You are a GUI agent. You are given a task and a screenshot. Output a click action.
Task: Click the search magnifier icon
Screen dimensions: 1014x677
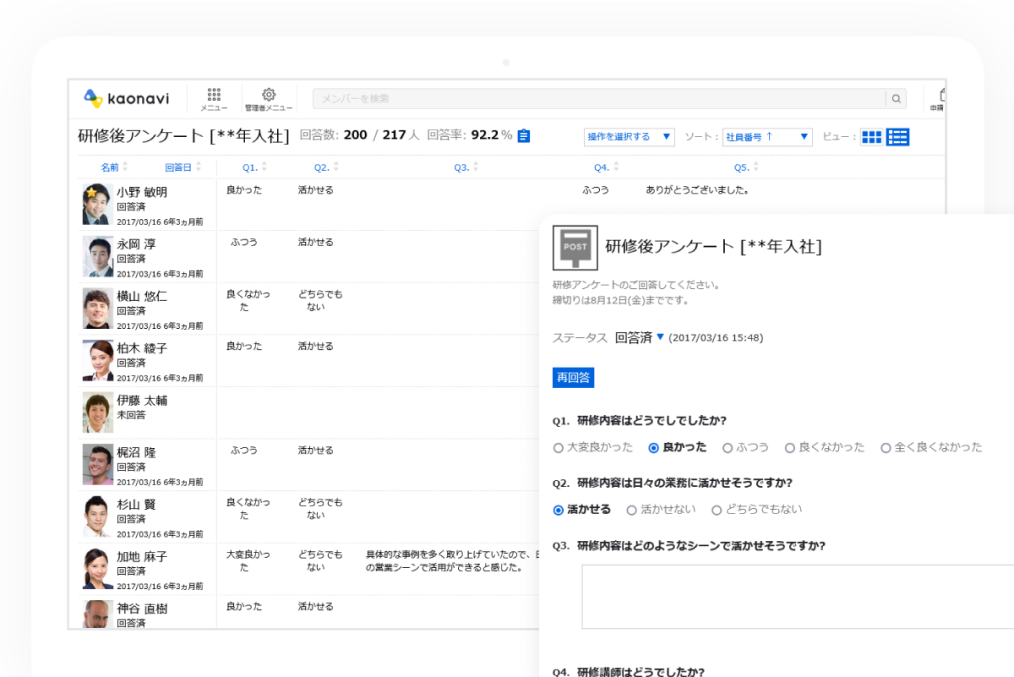(896, 98)
